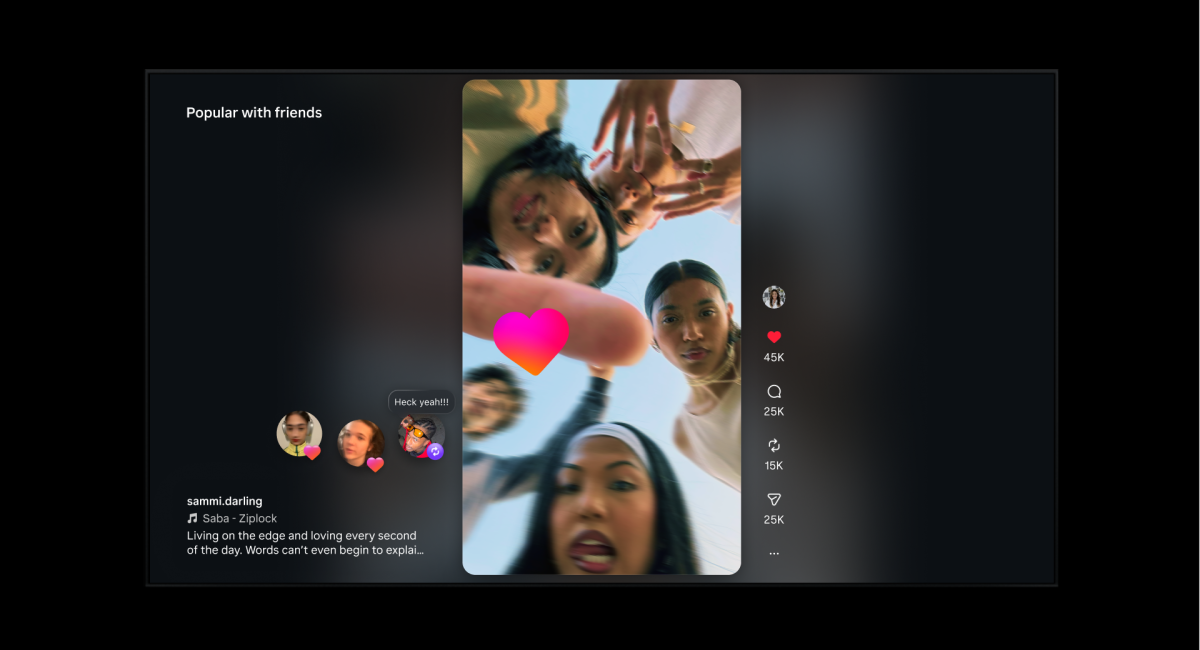Open the Saba - Ziplock audio link
Viewport: 1200px width, 650px height.
(240, 519)
